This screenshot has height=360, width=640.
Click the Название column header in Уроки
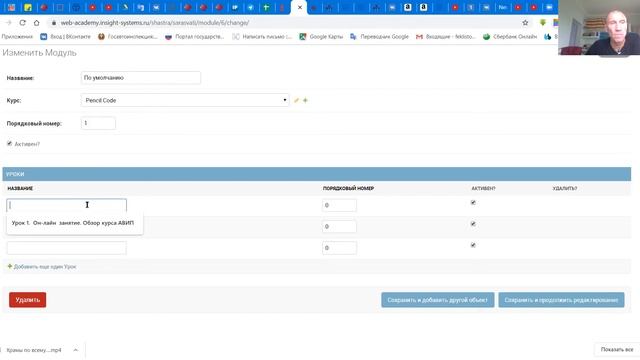pyautogui.click(x=20, y=189)
